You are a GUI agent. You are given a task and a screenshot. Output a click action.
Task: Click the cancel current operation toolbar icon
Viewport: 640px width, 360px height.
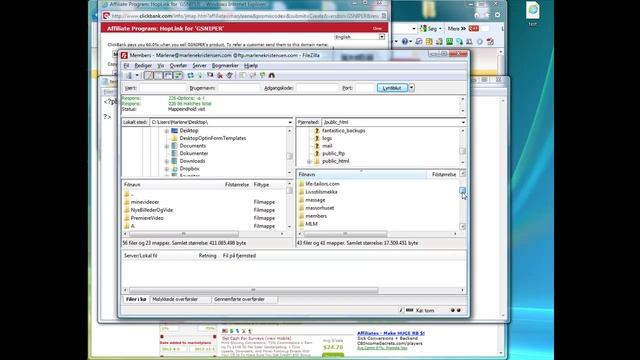point(210,76)
